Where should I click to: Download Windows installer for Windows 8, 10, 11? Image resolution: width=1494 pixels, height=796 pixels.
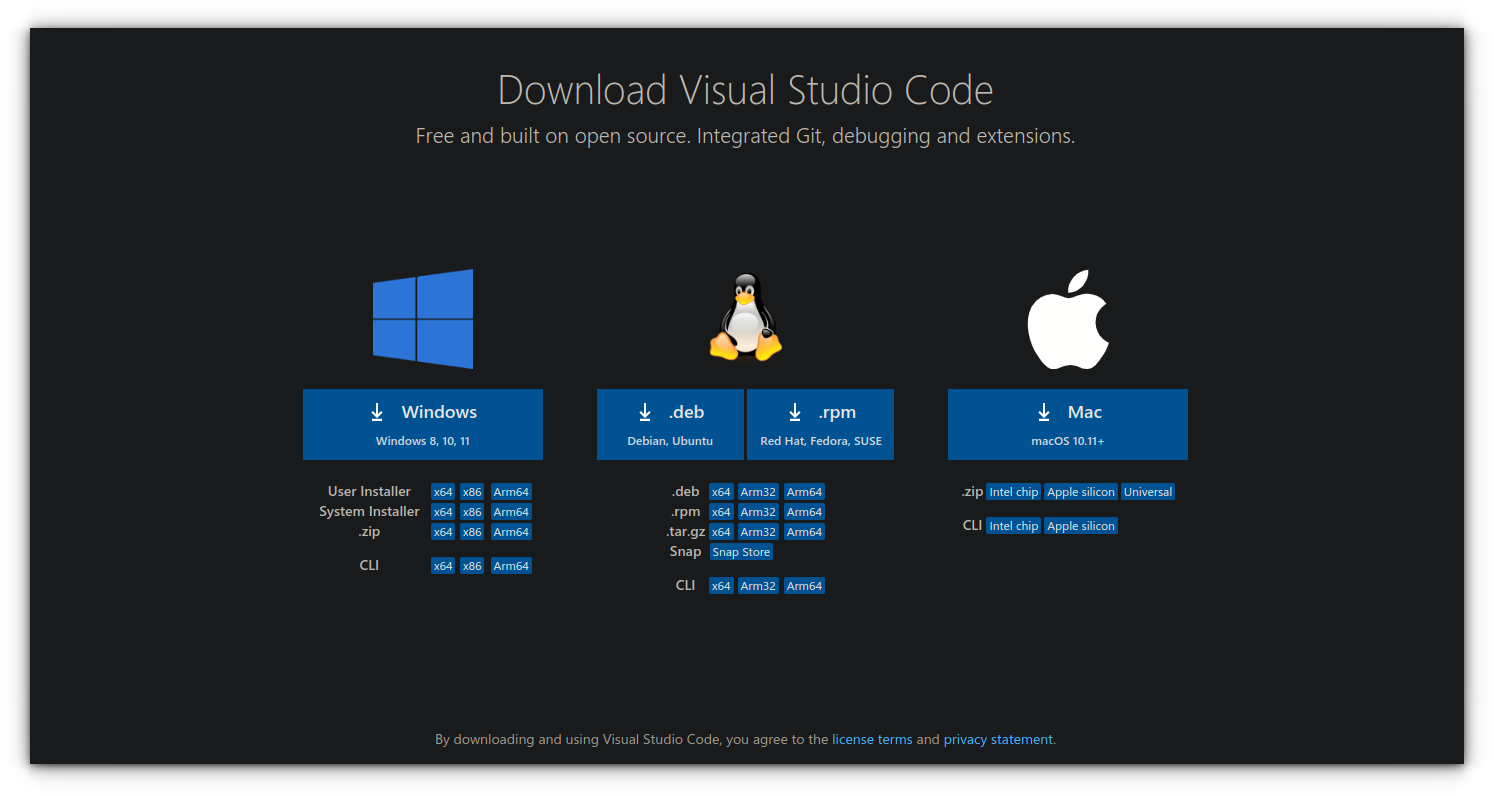click(x=423, y=424)
